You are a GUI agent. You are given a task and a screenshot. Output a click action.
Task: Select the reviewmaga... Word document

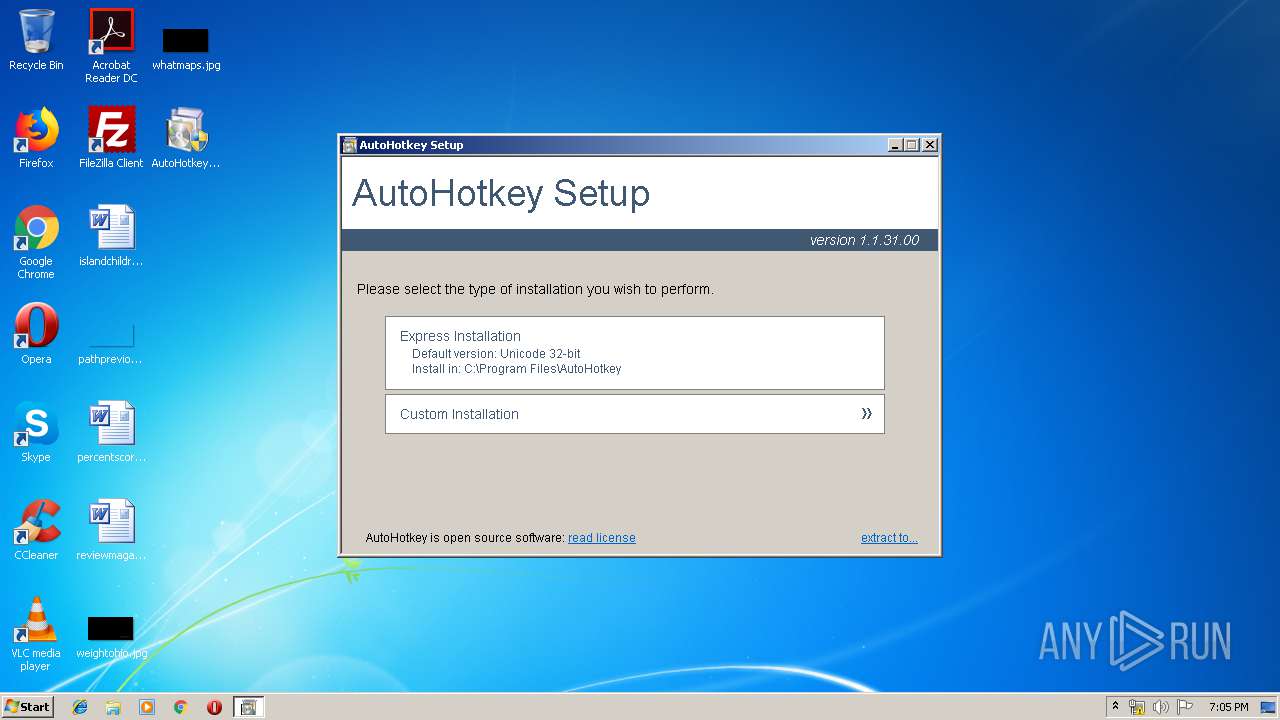tap(111, 530)
